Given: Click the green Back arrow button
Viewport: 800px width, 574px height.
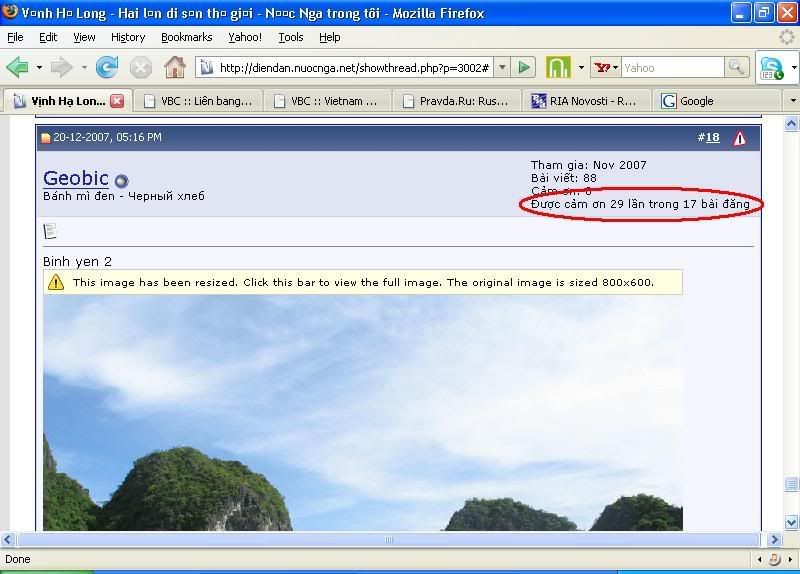Looking at the screenshot, I should [18, 68].
